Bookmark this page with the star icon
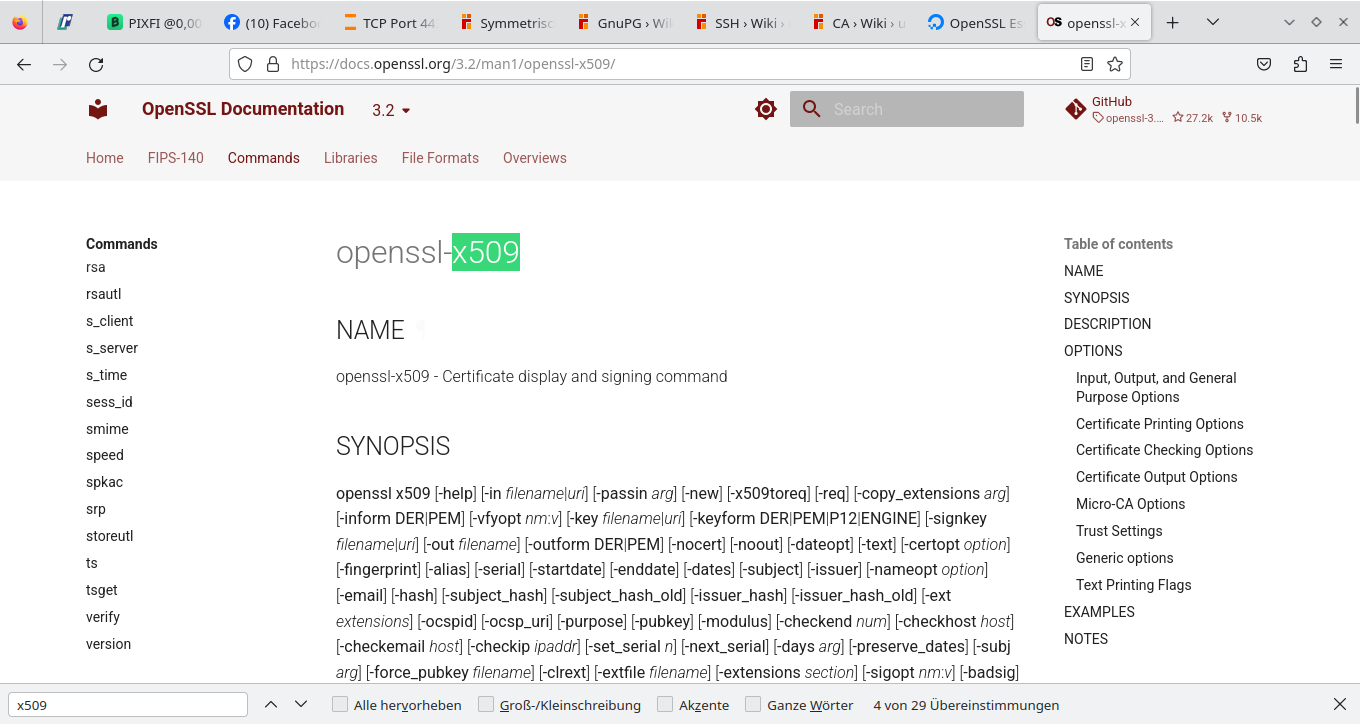Image resolution: width=1360 pixels, height=724 pixels. pos(1115,62)
